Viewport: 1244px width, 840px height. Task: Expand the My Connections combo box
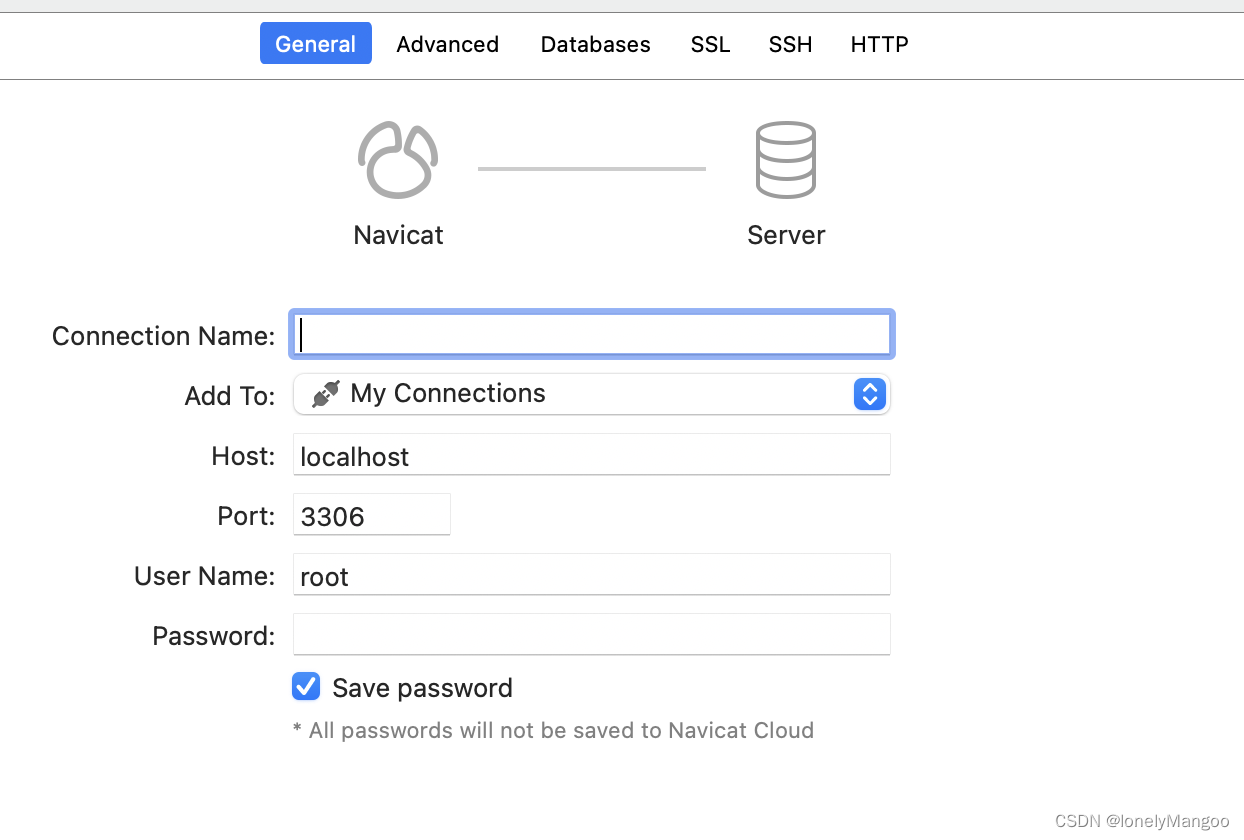pyautogui.click(x=590, y=394)
